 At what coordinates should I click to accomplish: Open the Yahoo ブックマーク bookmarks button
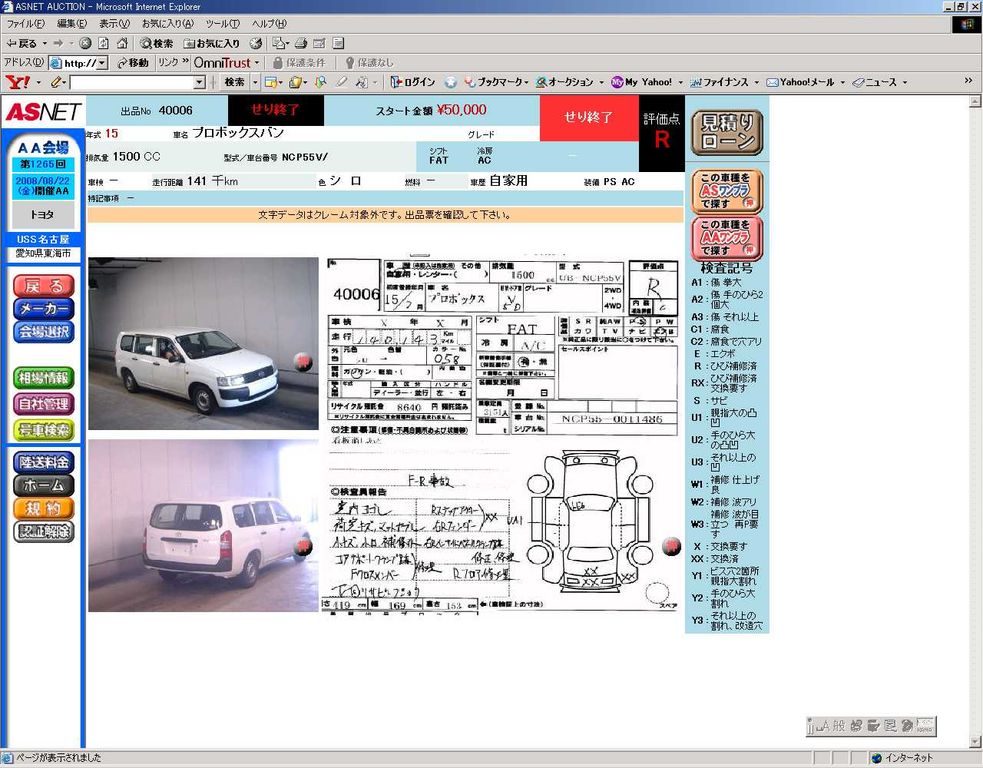[x=494, y=82]
